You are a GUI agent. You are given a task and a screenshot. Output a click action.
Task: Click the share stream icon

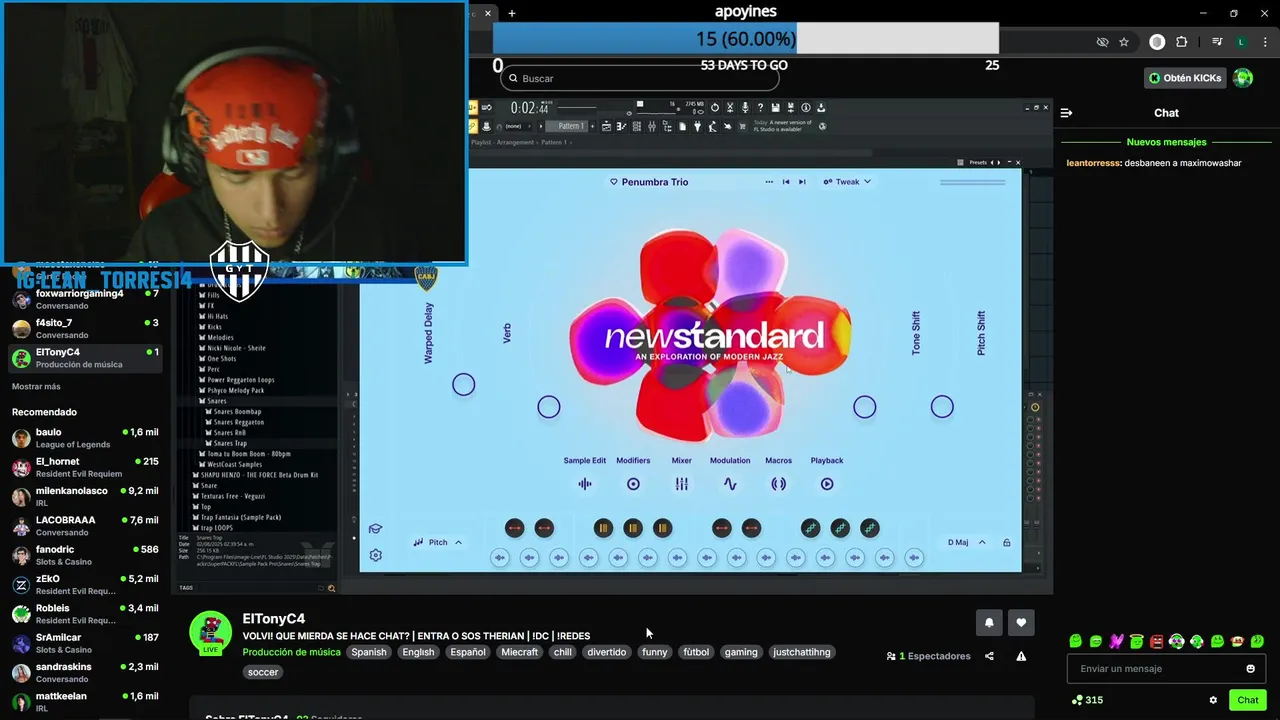[989, 656]
